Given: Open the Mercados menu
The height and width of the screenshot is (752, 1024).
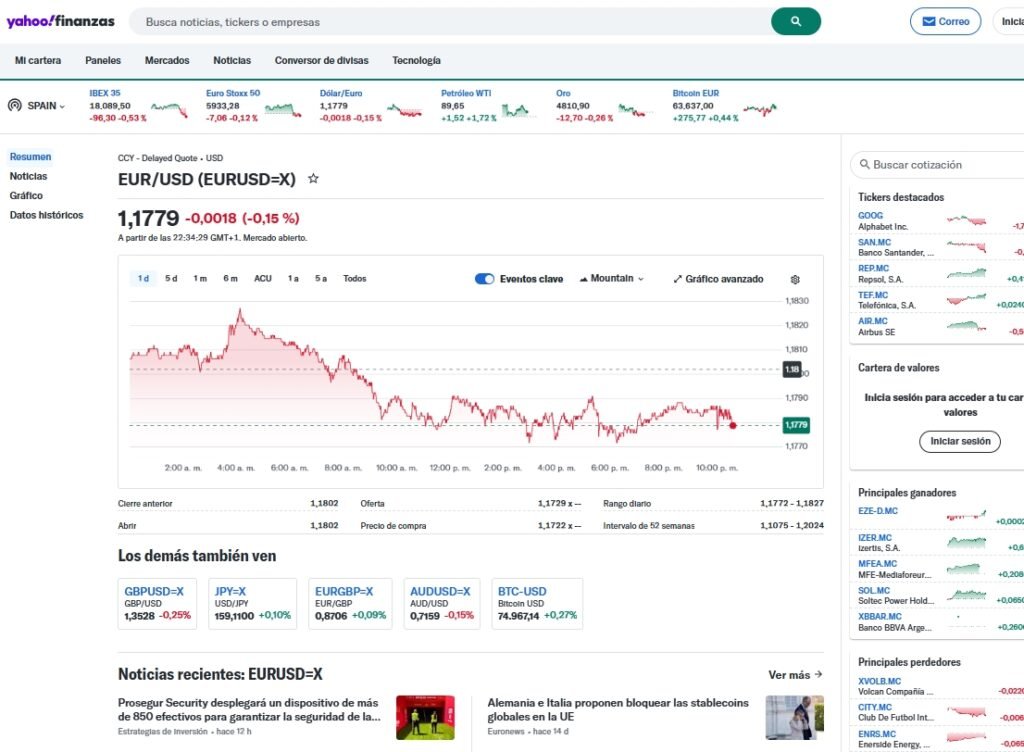Looking at the screenshot, I should (x=167, y=60).
